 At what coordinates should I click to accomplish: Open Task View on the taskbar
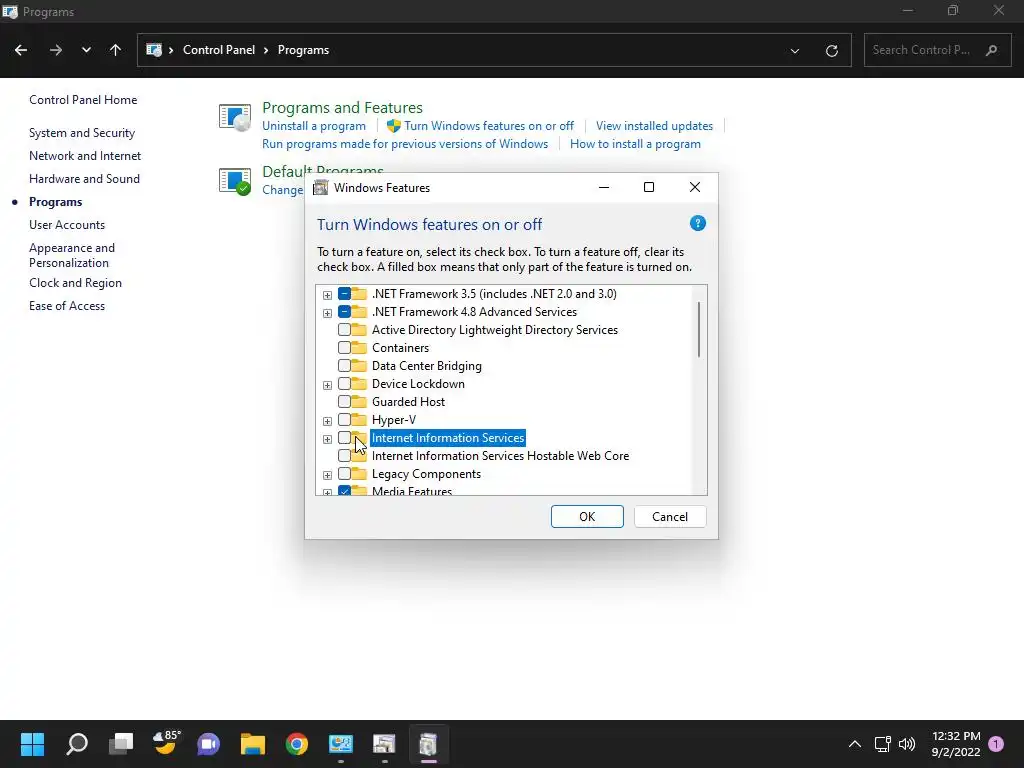pyautogui.click(x=121, y=744)
